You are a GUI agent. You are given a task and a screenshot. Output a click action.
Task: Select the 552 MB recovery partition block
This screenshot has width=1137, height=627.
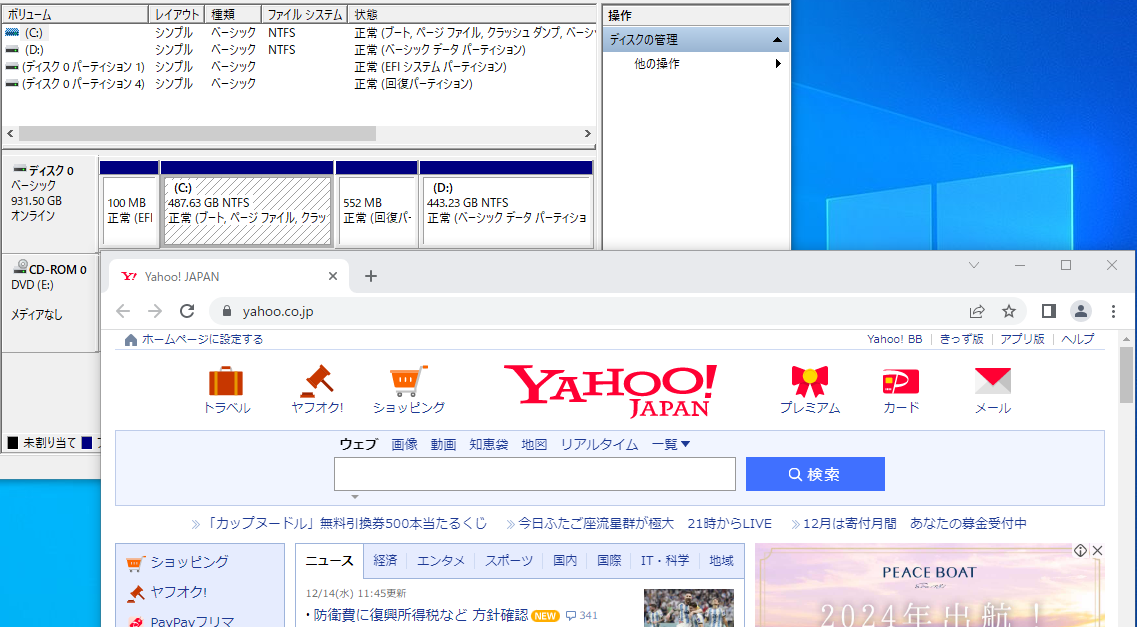pos(376,210)
